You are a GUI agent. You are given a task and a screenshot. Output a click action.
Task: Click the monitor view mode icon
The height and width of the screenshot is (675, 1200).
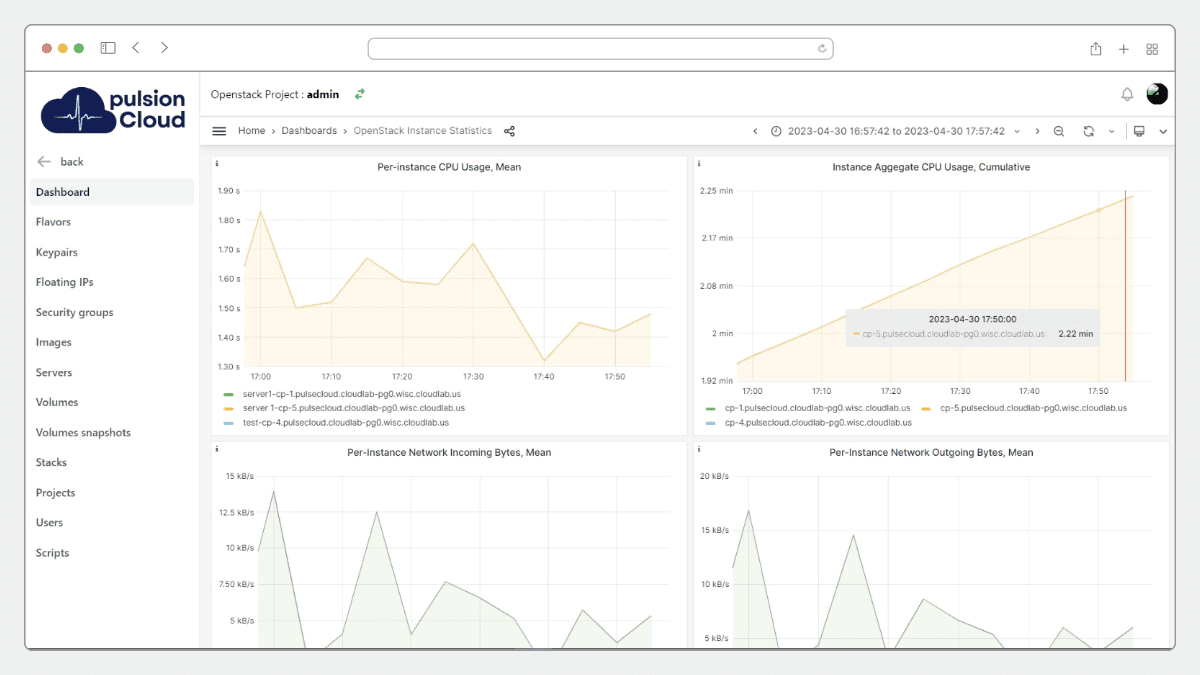tap(1139, 131)
